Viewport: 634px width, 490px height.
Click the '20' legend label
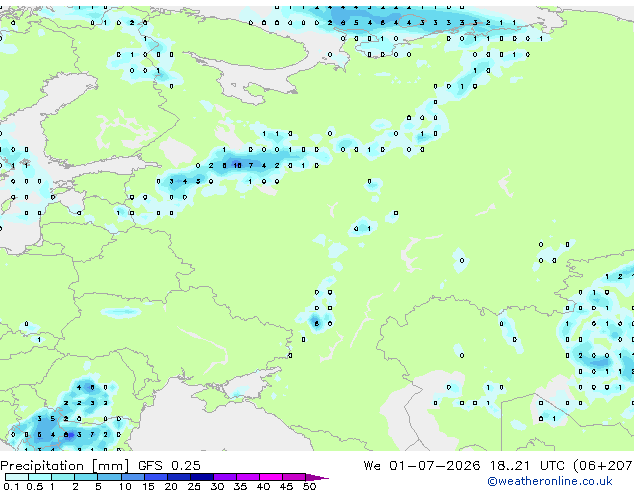click(x=171, y=486)
